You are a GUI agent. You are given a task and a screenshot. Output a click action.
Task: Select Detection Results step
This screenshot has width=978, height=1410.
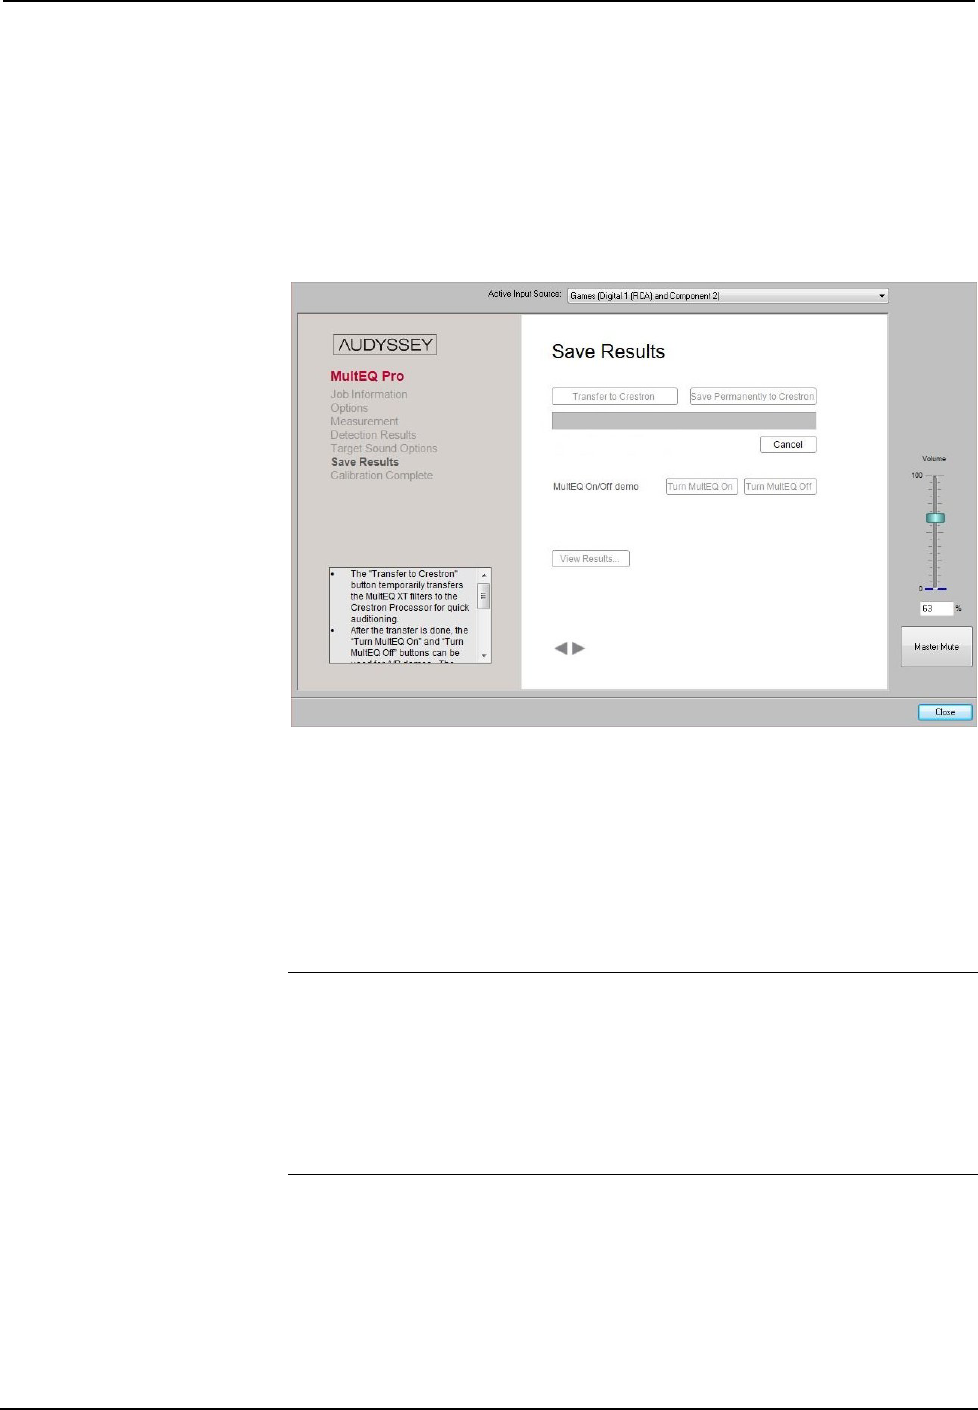tap(373, 435)
